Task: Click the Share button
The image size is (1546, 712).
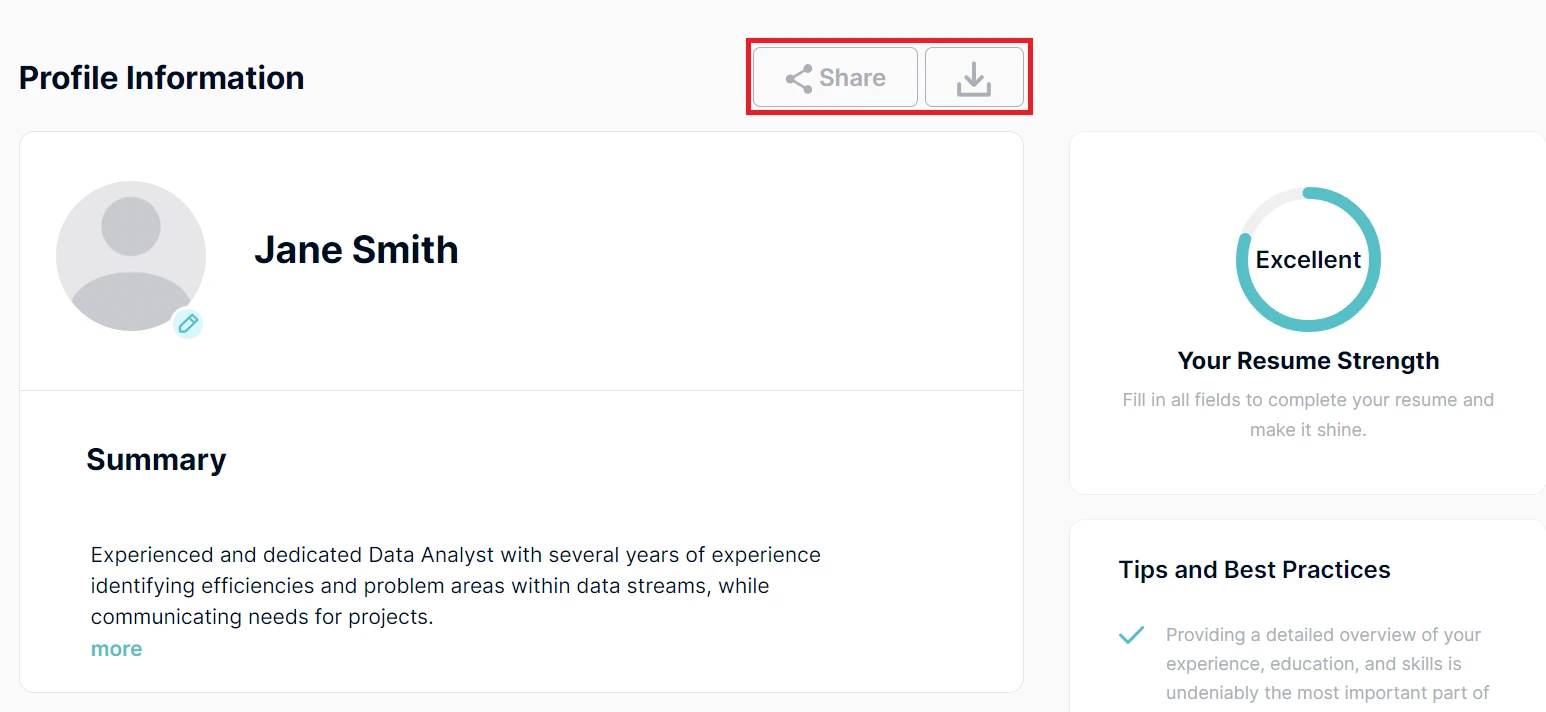Action: click(835, 77)
